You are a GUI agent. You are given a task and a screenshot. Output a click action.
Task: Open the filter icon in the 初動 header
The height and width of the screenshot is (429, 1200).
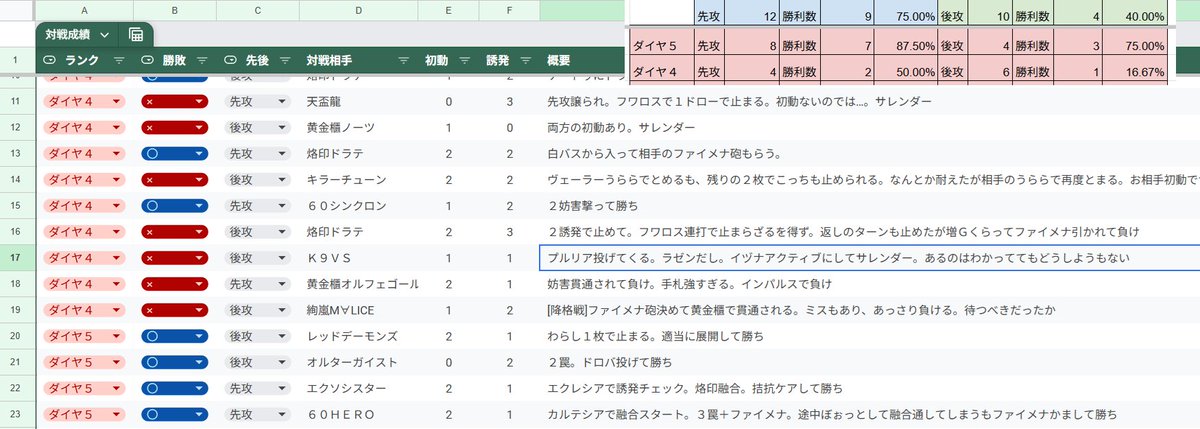(x=464, y=61)
